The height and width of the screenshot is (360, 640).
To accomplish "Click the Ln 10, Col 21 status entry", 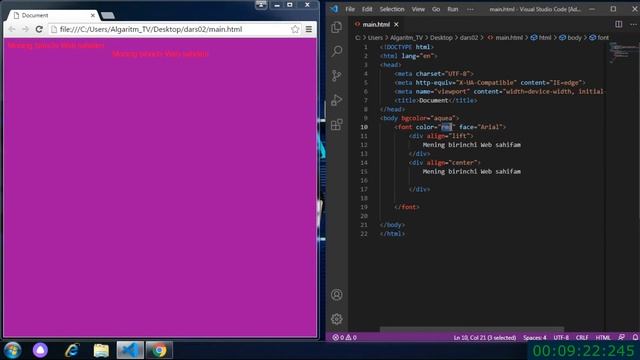I will pos(484,338).
